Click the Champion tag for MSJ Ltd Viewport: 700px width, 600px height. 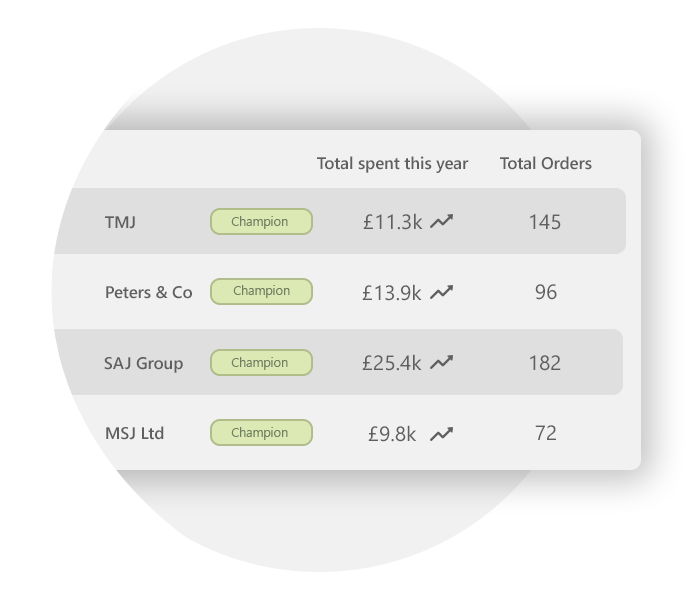pos(261,433)
